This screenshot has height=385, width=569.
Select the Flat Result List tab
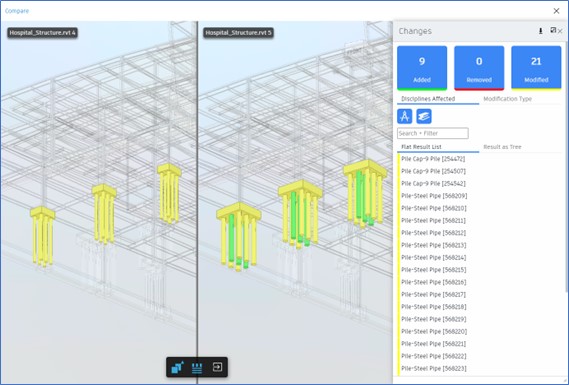[x=421, y=147]
